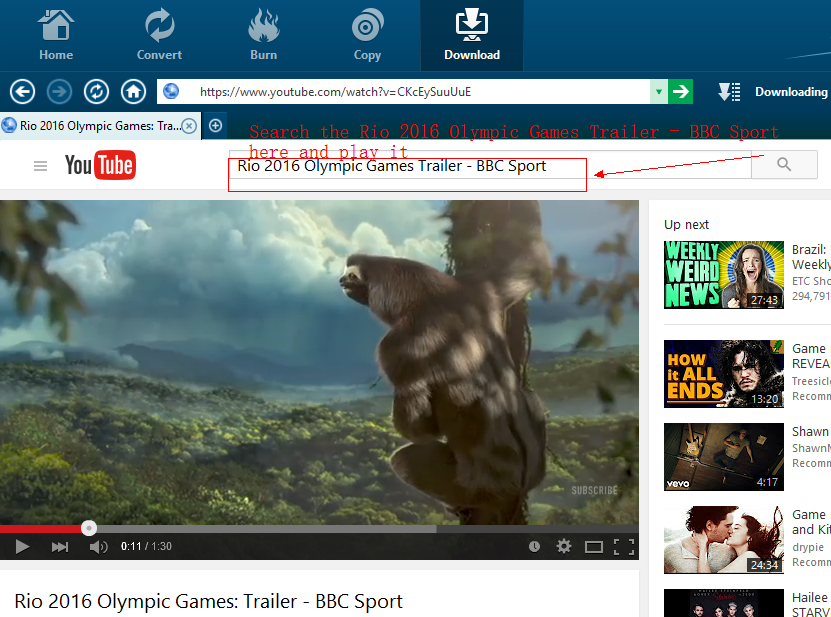The height and width of the screenshot is (617, 831).
Task: Select the Download module tab
Action: tap(472, 35)
